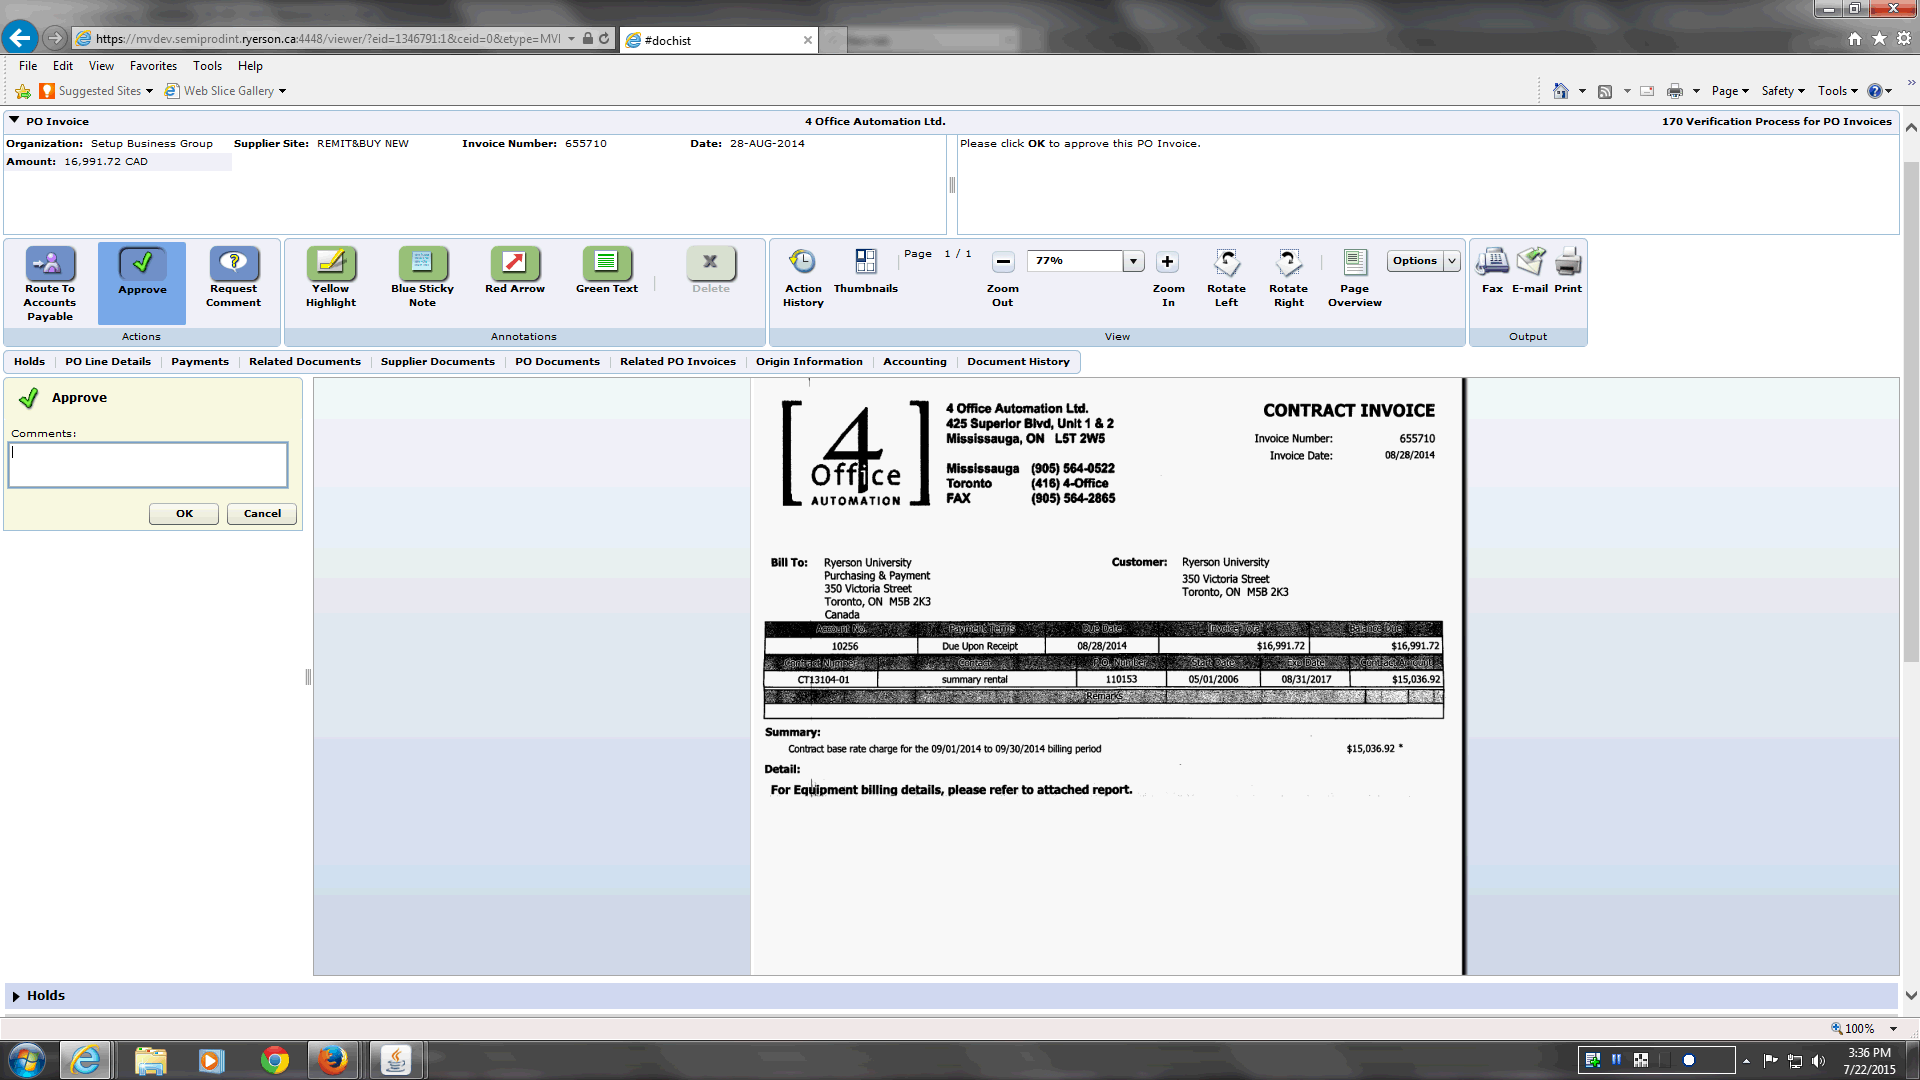Select the Red Arrow annotation tool

coord(514,263)
